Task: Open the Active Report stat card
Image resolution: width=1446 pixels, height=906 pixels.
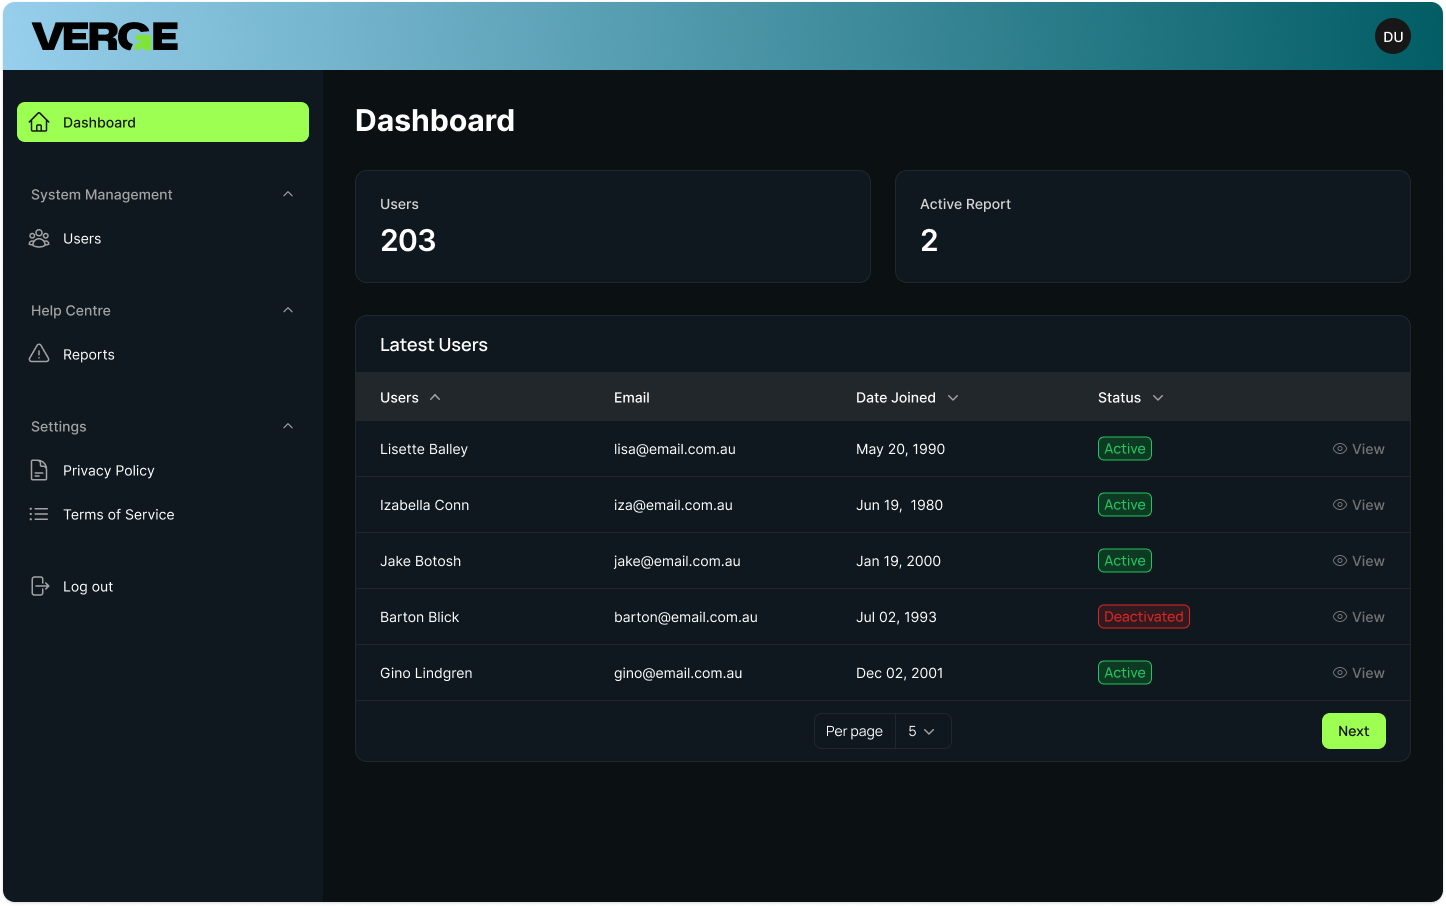Action: pyautogui.click(x=1153, y=226)
